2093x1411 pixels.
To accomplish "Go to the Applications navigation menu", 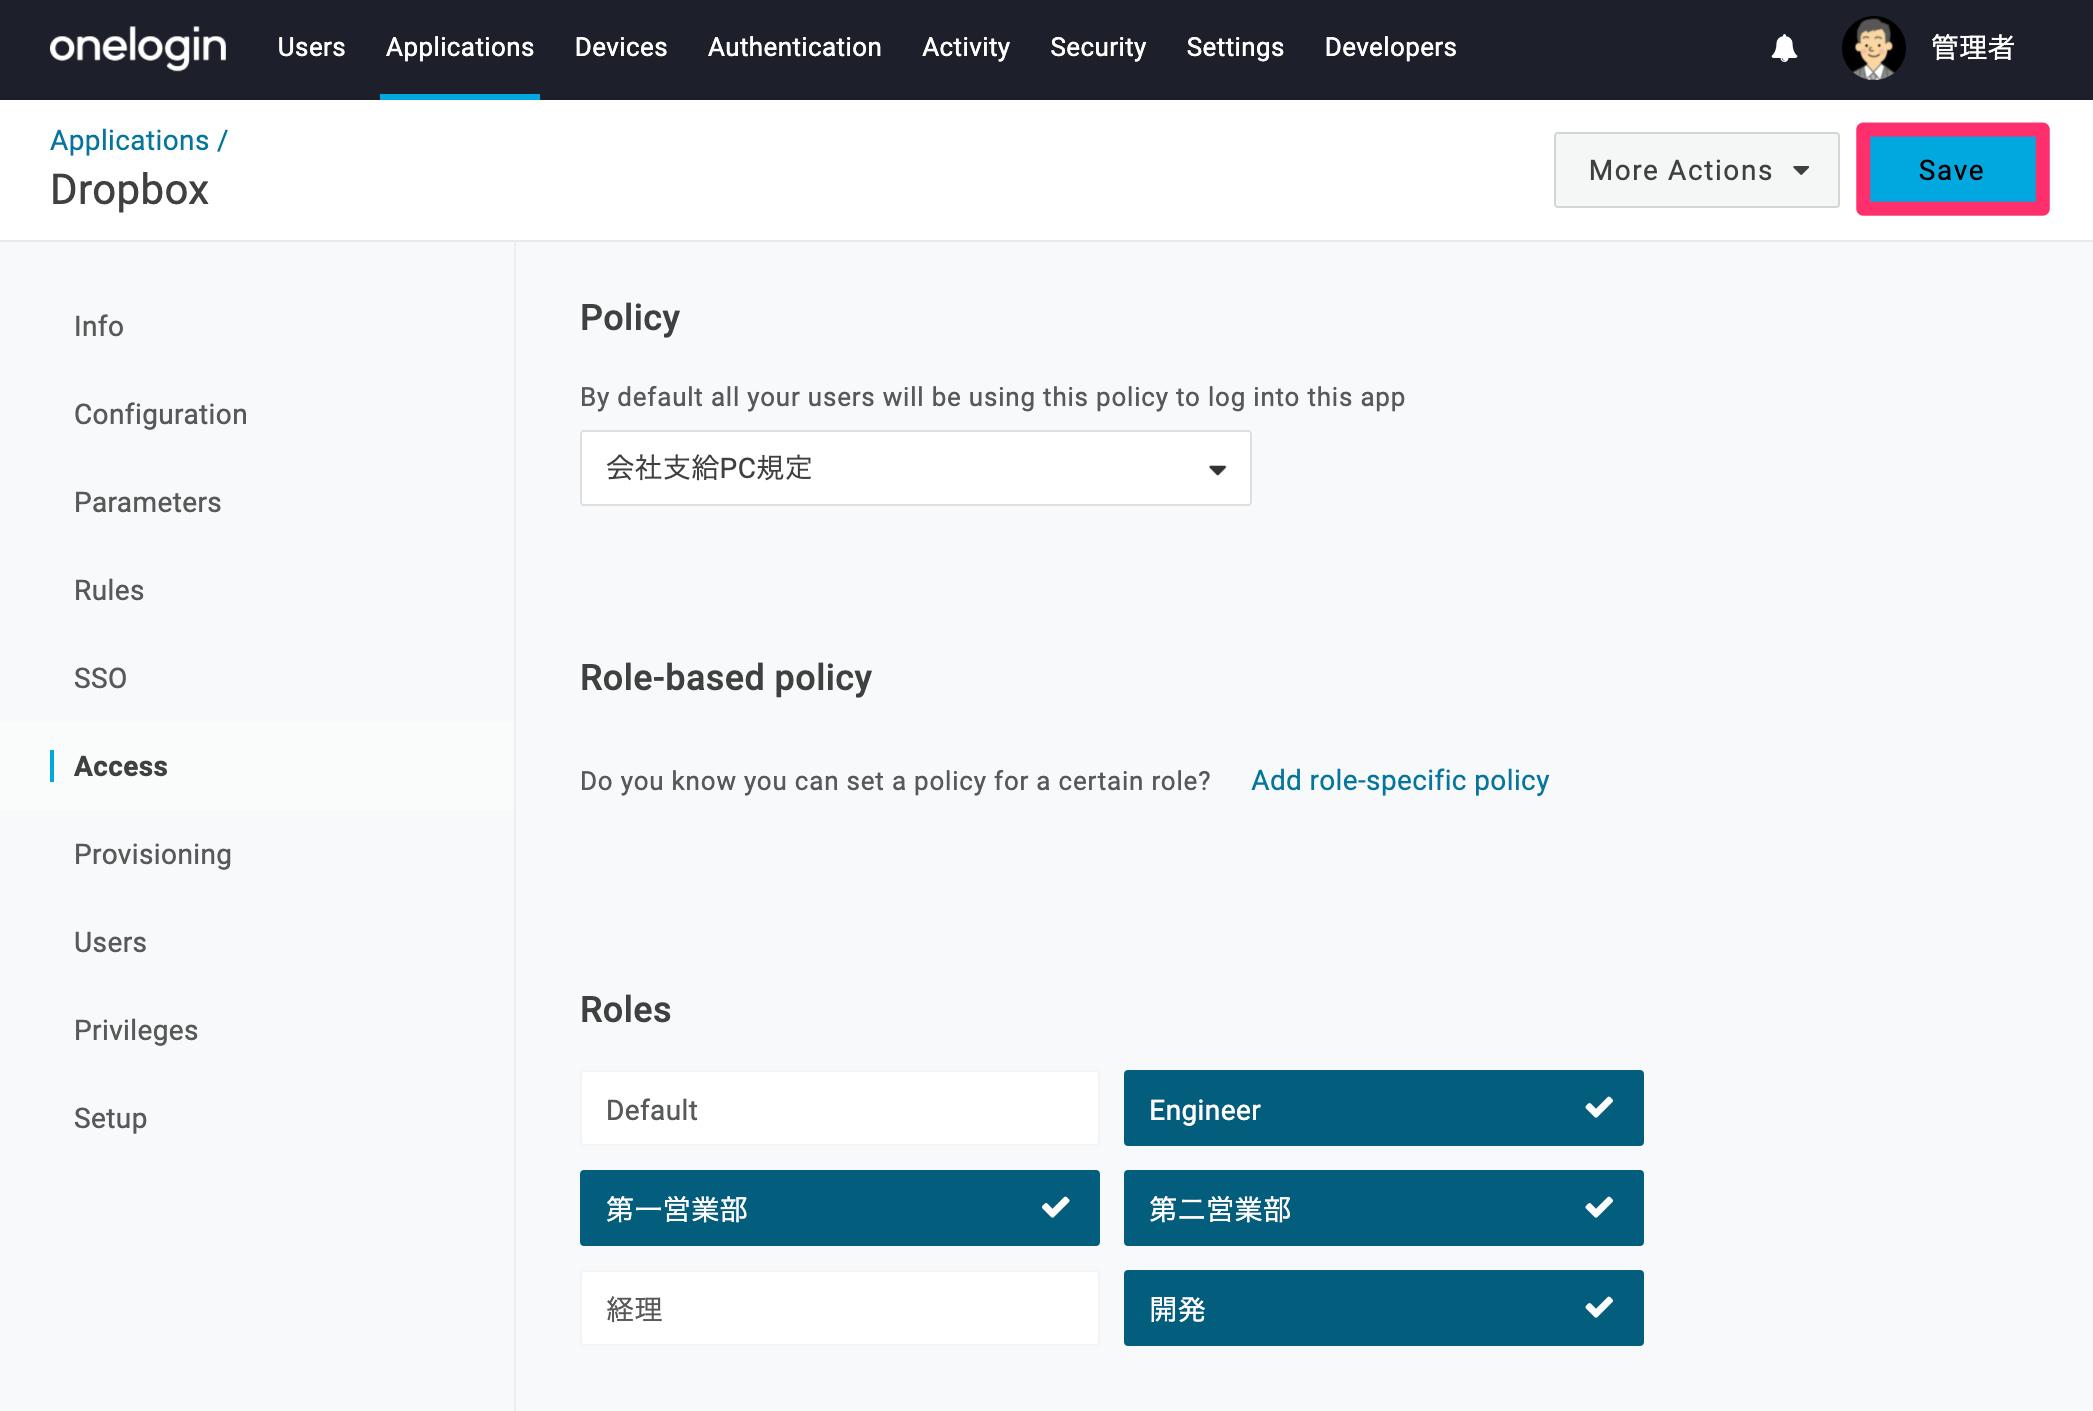I will coord(460,47).
